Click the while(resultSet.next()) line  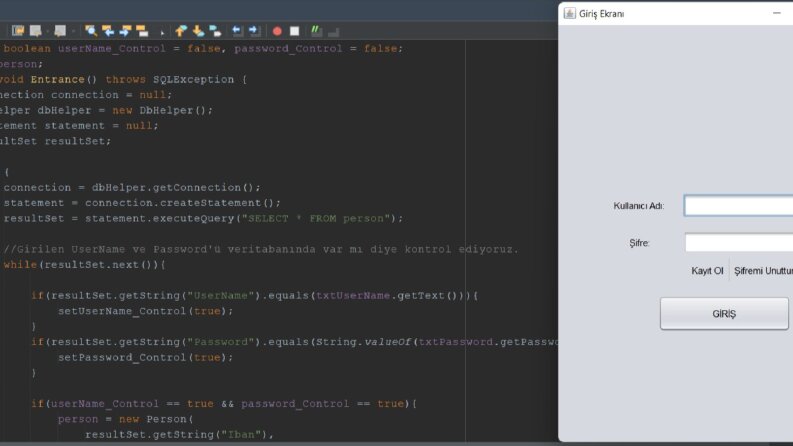tap(84, 264)
